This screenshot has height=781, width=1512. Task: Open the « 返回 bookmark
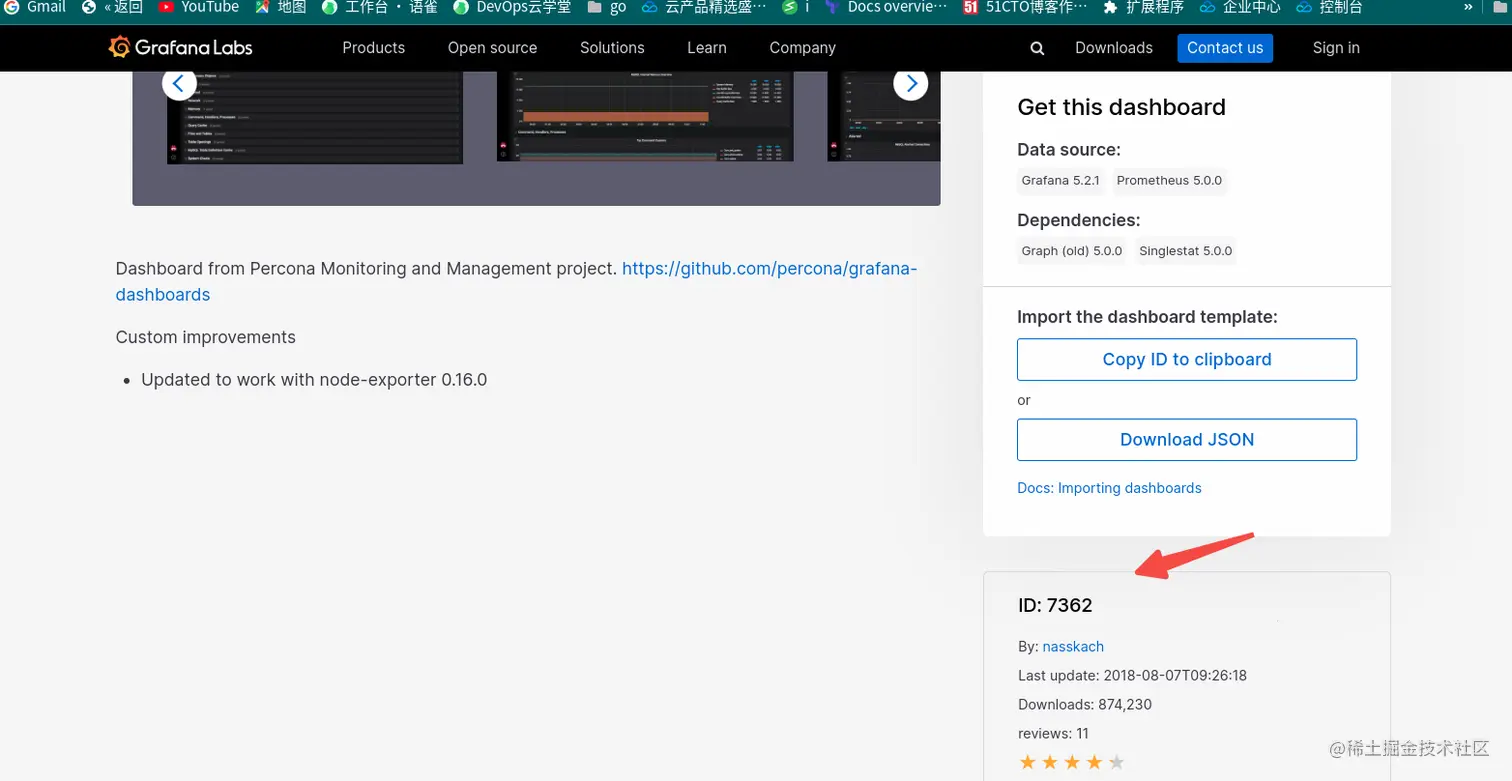pos(112,7)
